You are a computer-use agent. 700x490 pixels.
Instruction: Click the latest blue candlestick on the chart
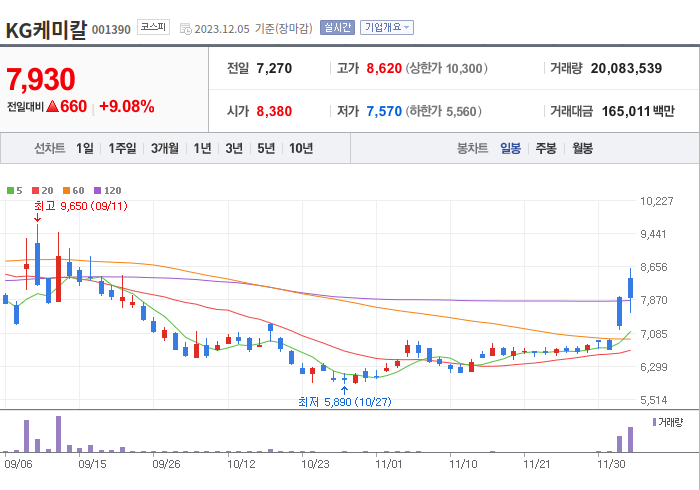[x=630, y=288]
